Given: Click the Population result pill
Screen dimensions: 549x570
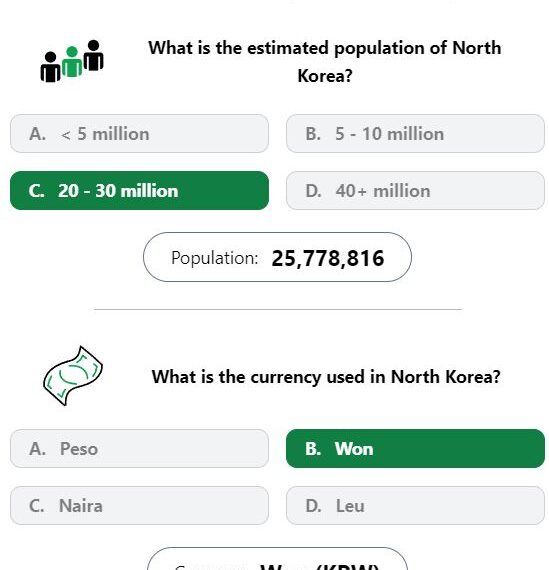Looking at the screenshot, I should pos(277,257).
